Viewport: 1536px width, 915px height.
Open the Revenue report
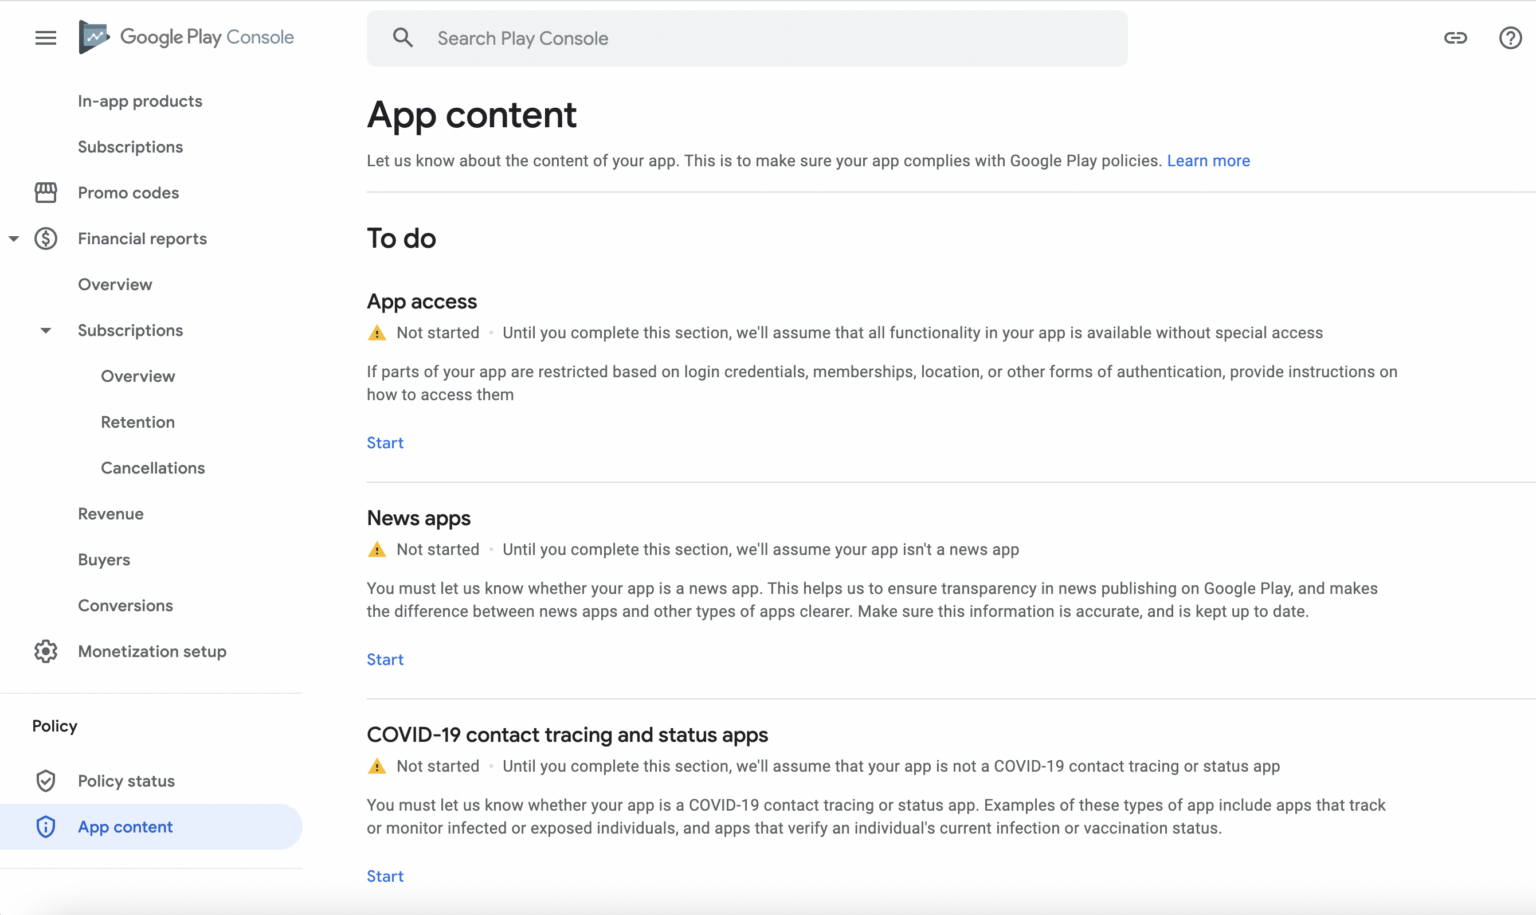click(x=111, y=514)
